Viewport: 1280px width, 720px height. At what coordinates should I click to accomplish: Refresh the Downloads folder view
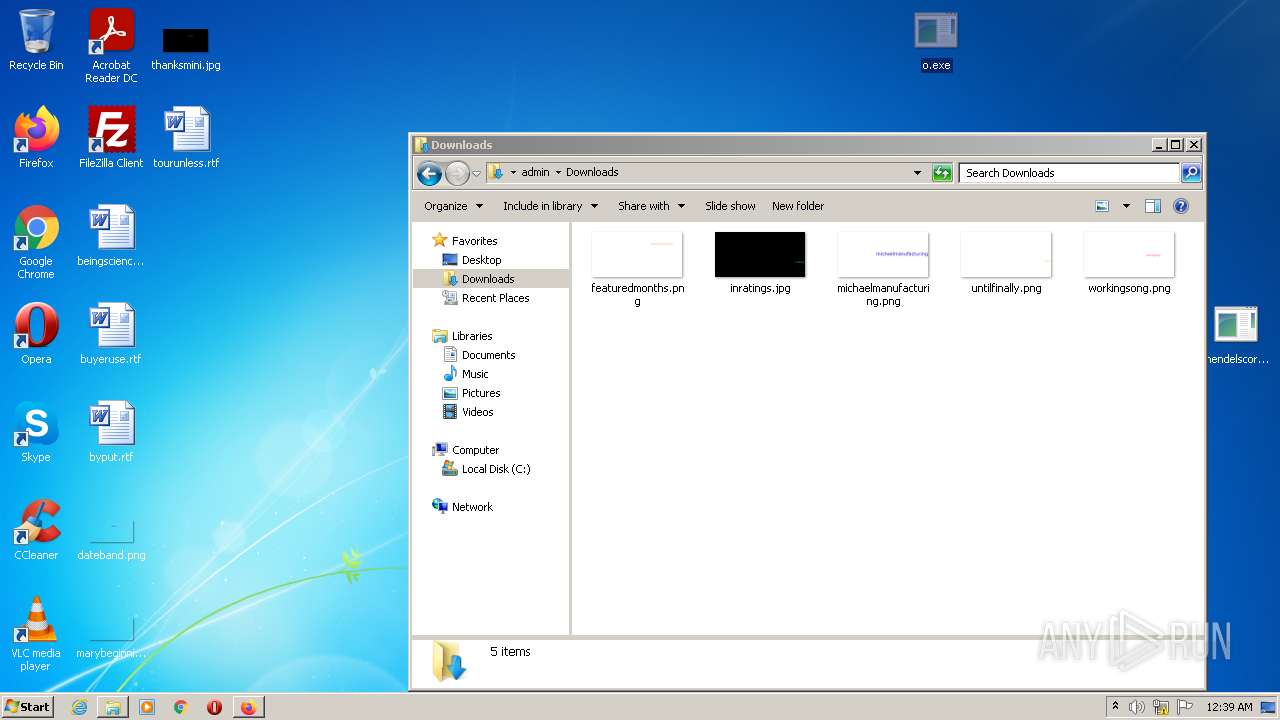(942, 173)
